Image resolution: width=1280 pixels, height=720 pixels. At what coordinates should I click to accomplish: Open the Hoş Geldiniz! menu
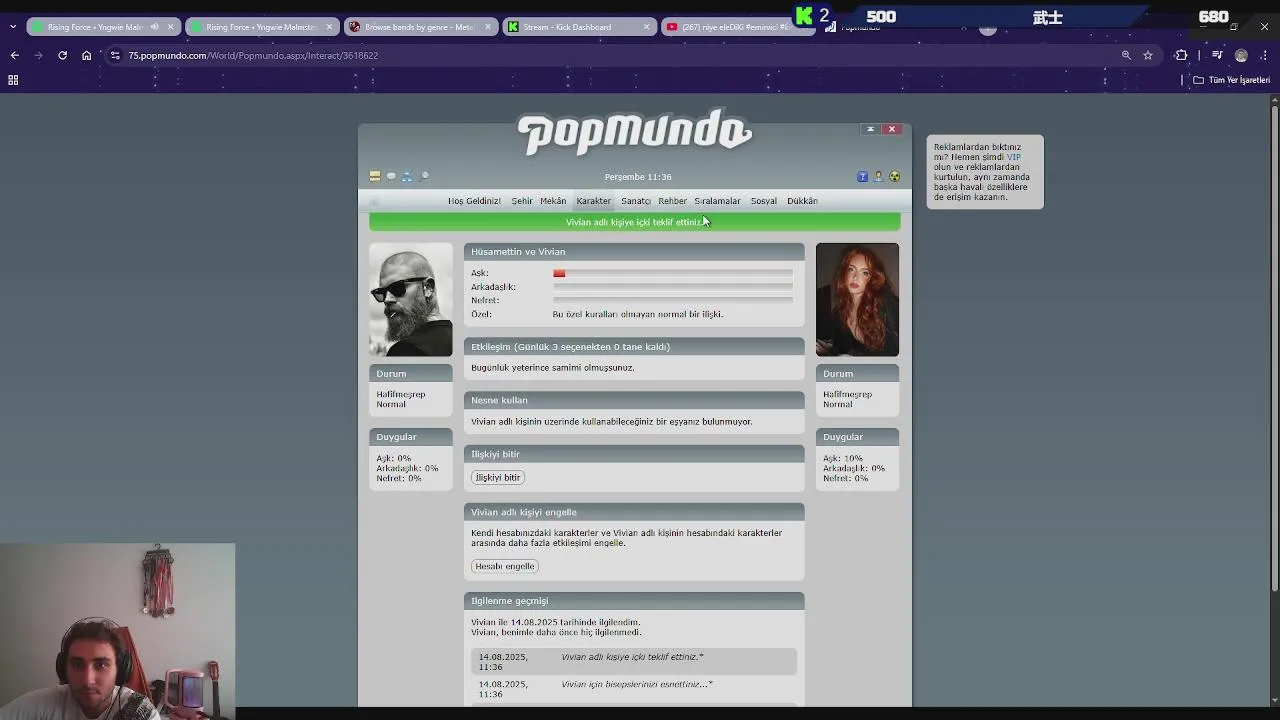coord(474,201)
